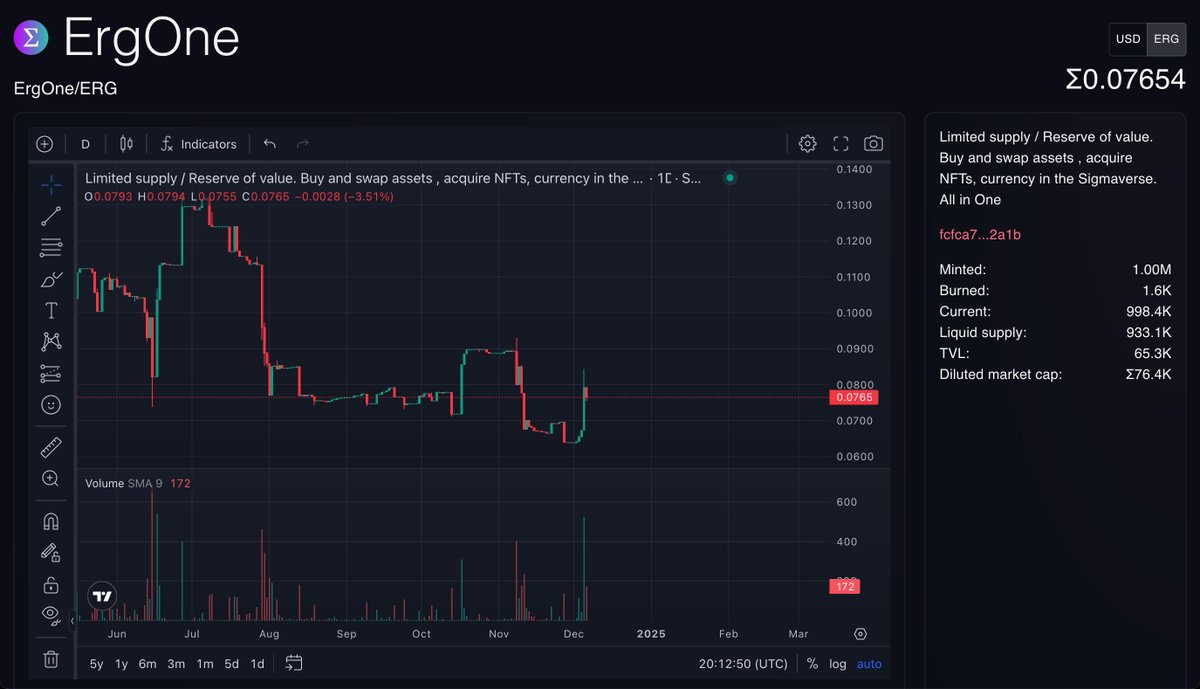Add symbol to compare via plus icon

tap(44, 144)
